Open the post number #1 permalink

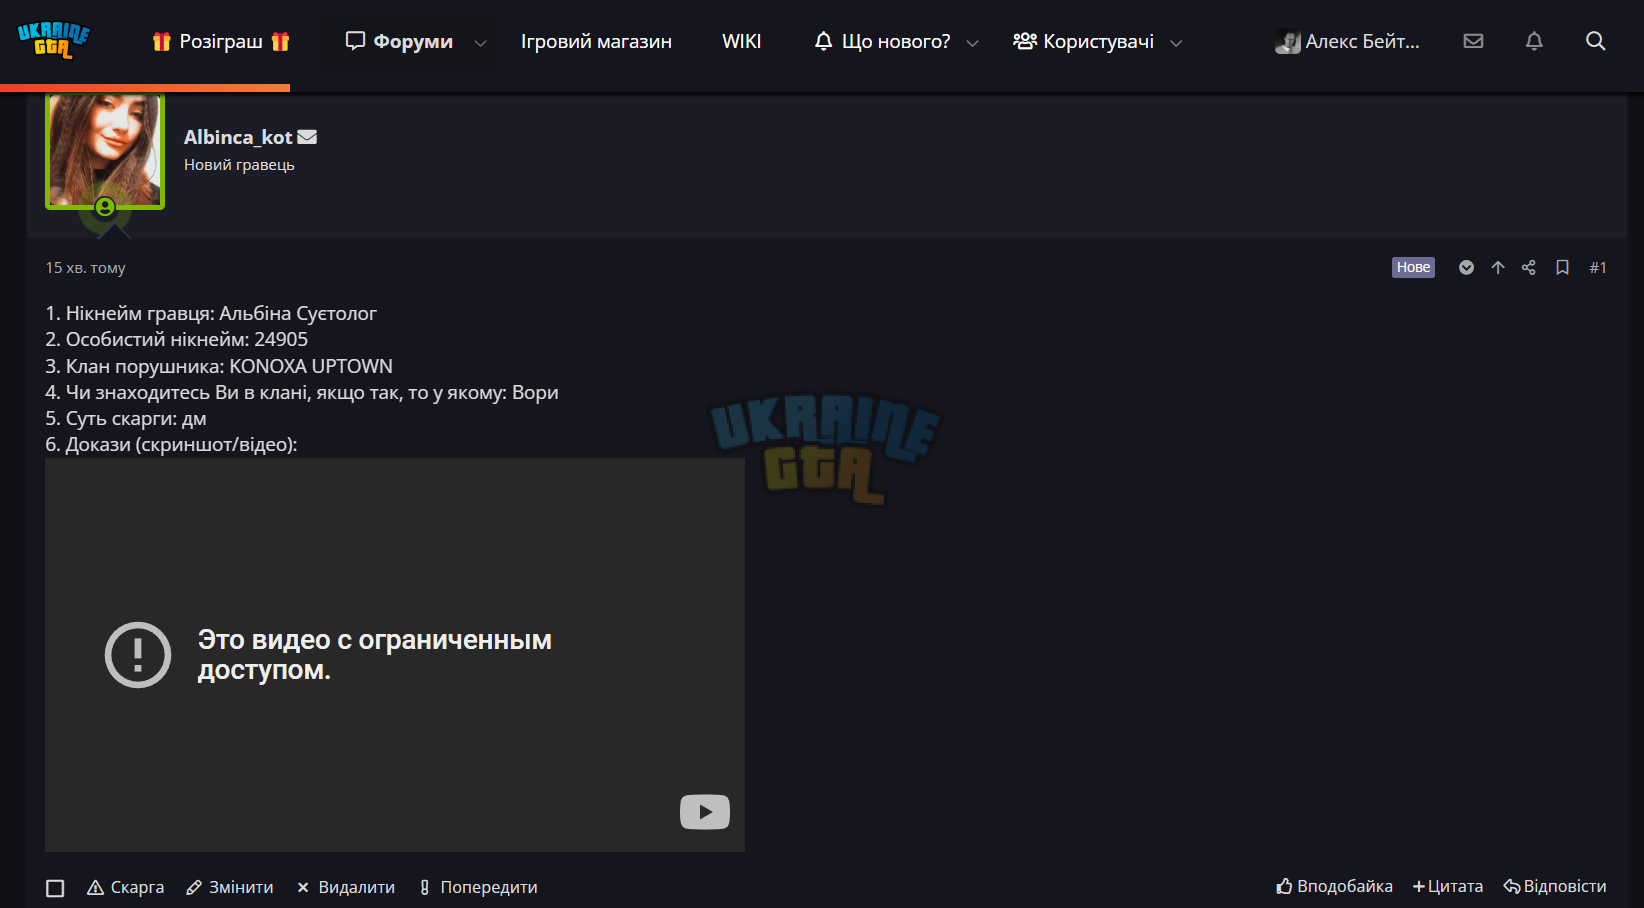1598,268
